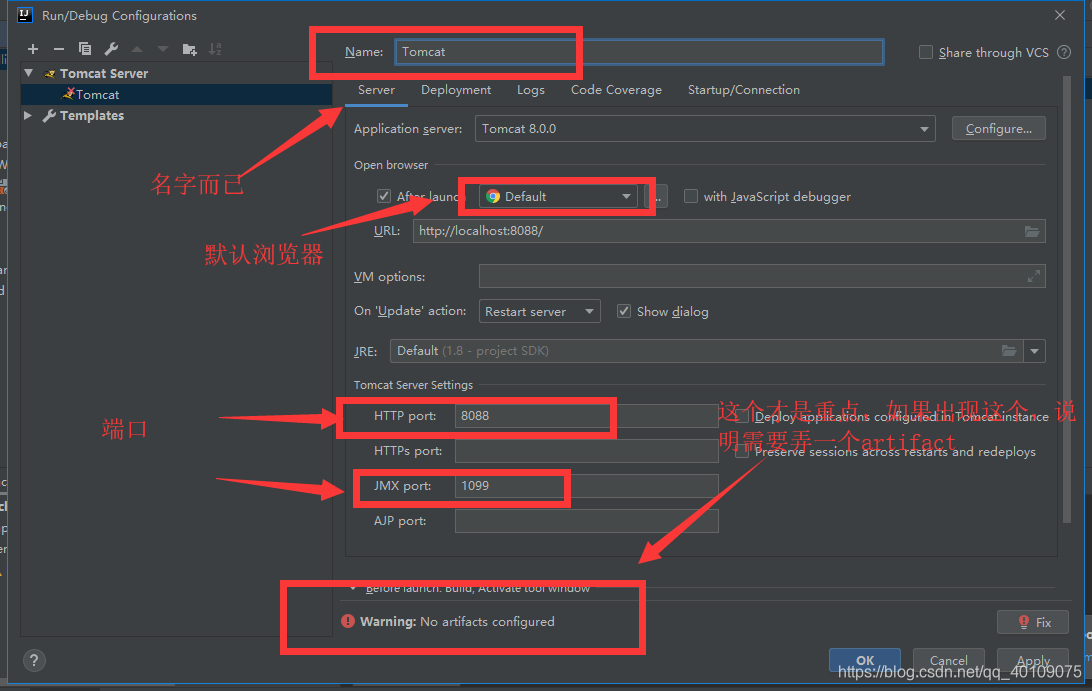
Task: Switch to the Startup/Connection tab
Action: (744, 90)
